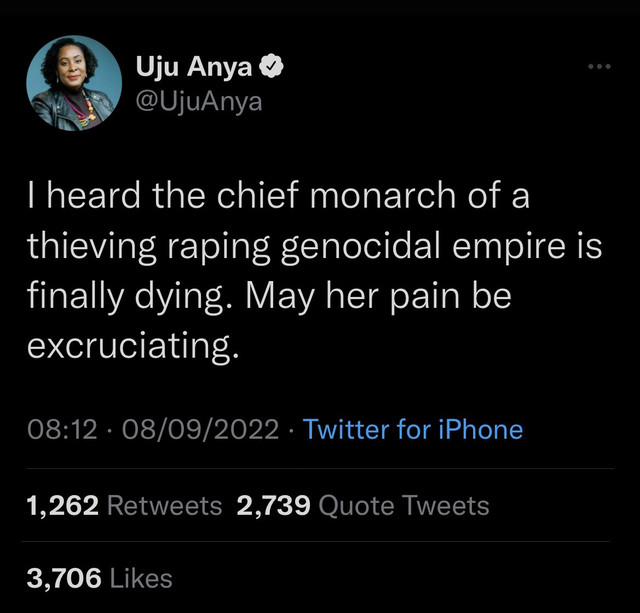The width and height of the screenshot is (640, 613).
Task: Open the three-dot more options menu
Action: [599, 68]
